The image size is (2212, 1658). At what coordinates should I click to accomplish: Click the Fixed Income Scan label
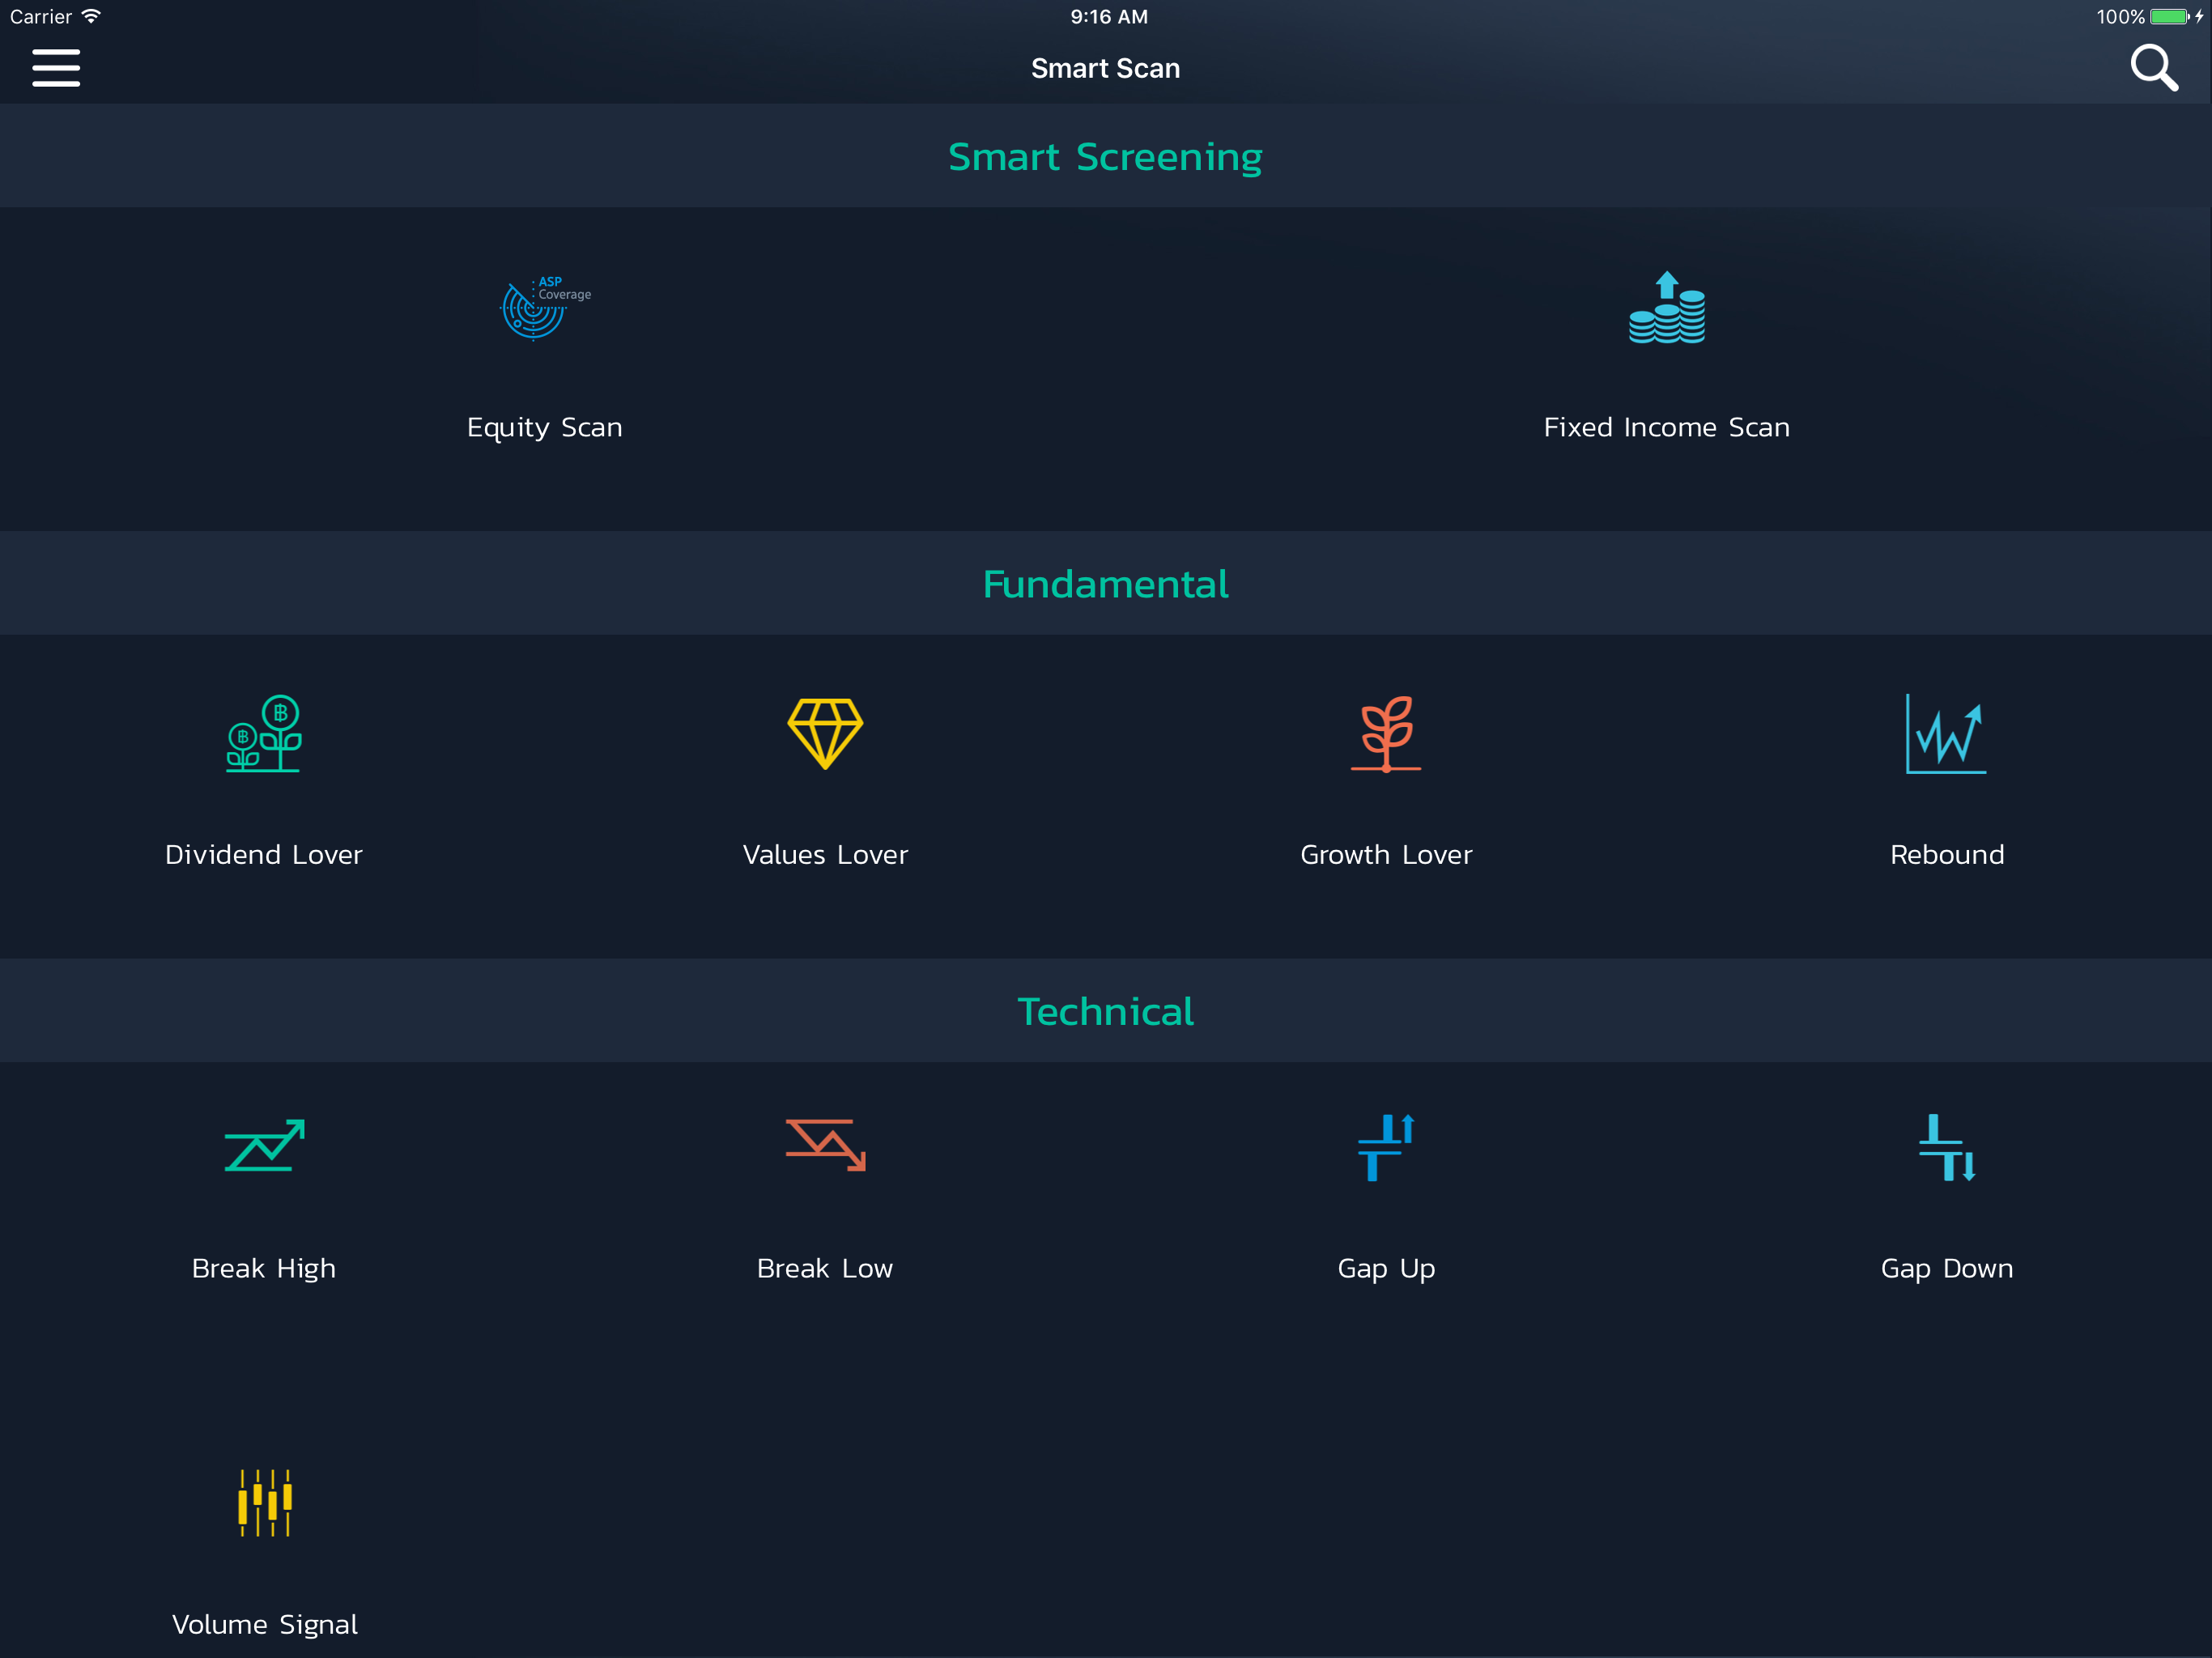click(1667, 427)
